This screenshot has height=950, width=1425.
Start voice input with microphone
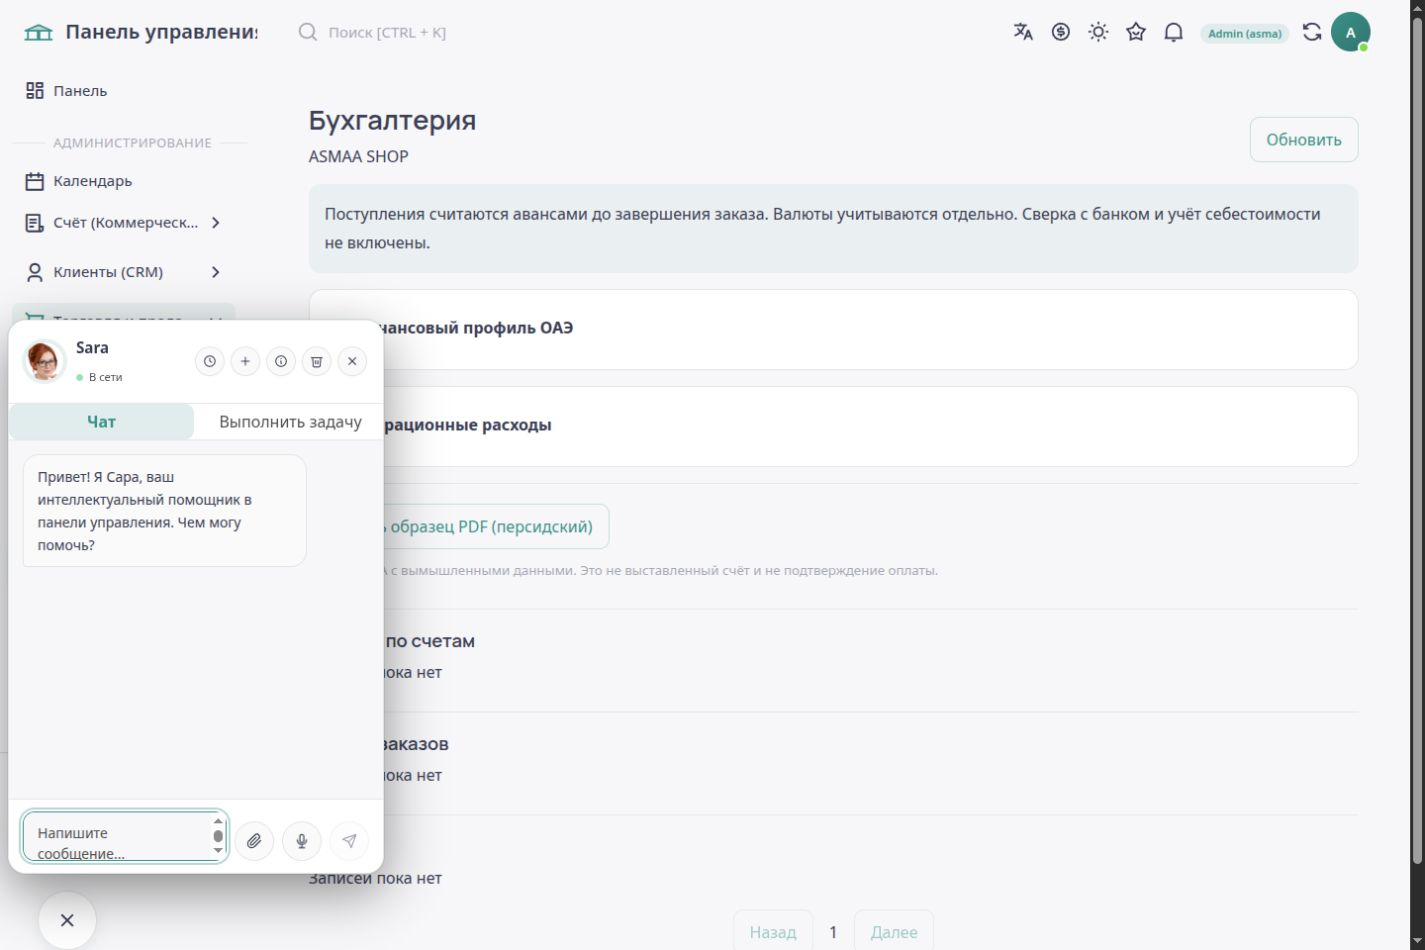[x=302, y=841]
